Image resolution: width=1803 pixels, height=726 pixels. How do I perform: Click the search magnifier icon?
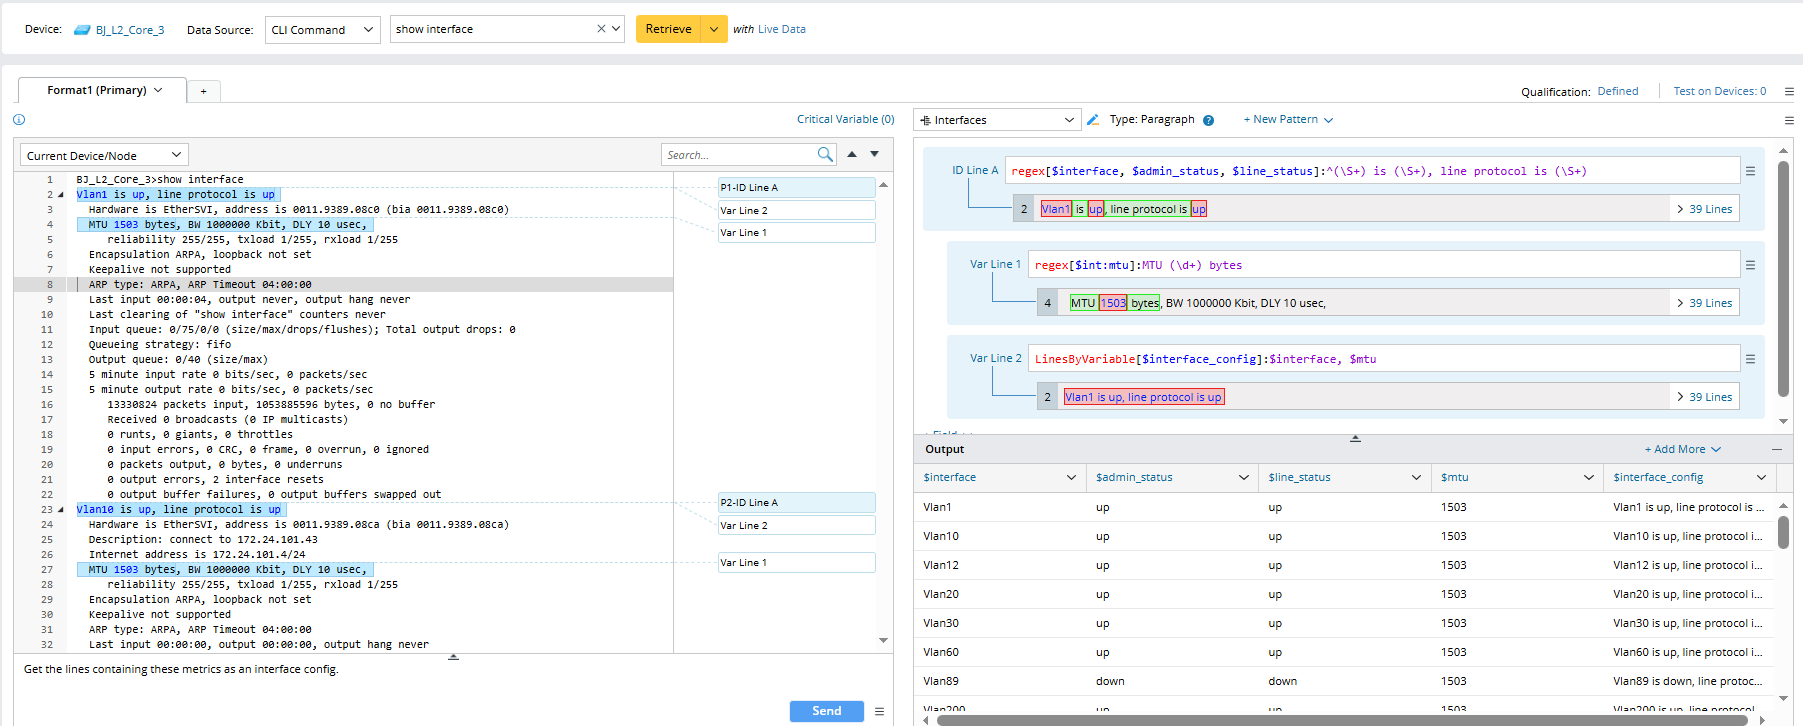click(825, 154)
